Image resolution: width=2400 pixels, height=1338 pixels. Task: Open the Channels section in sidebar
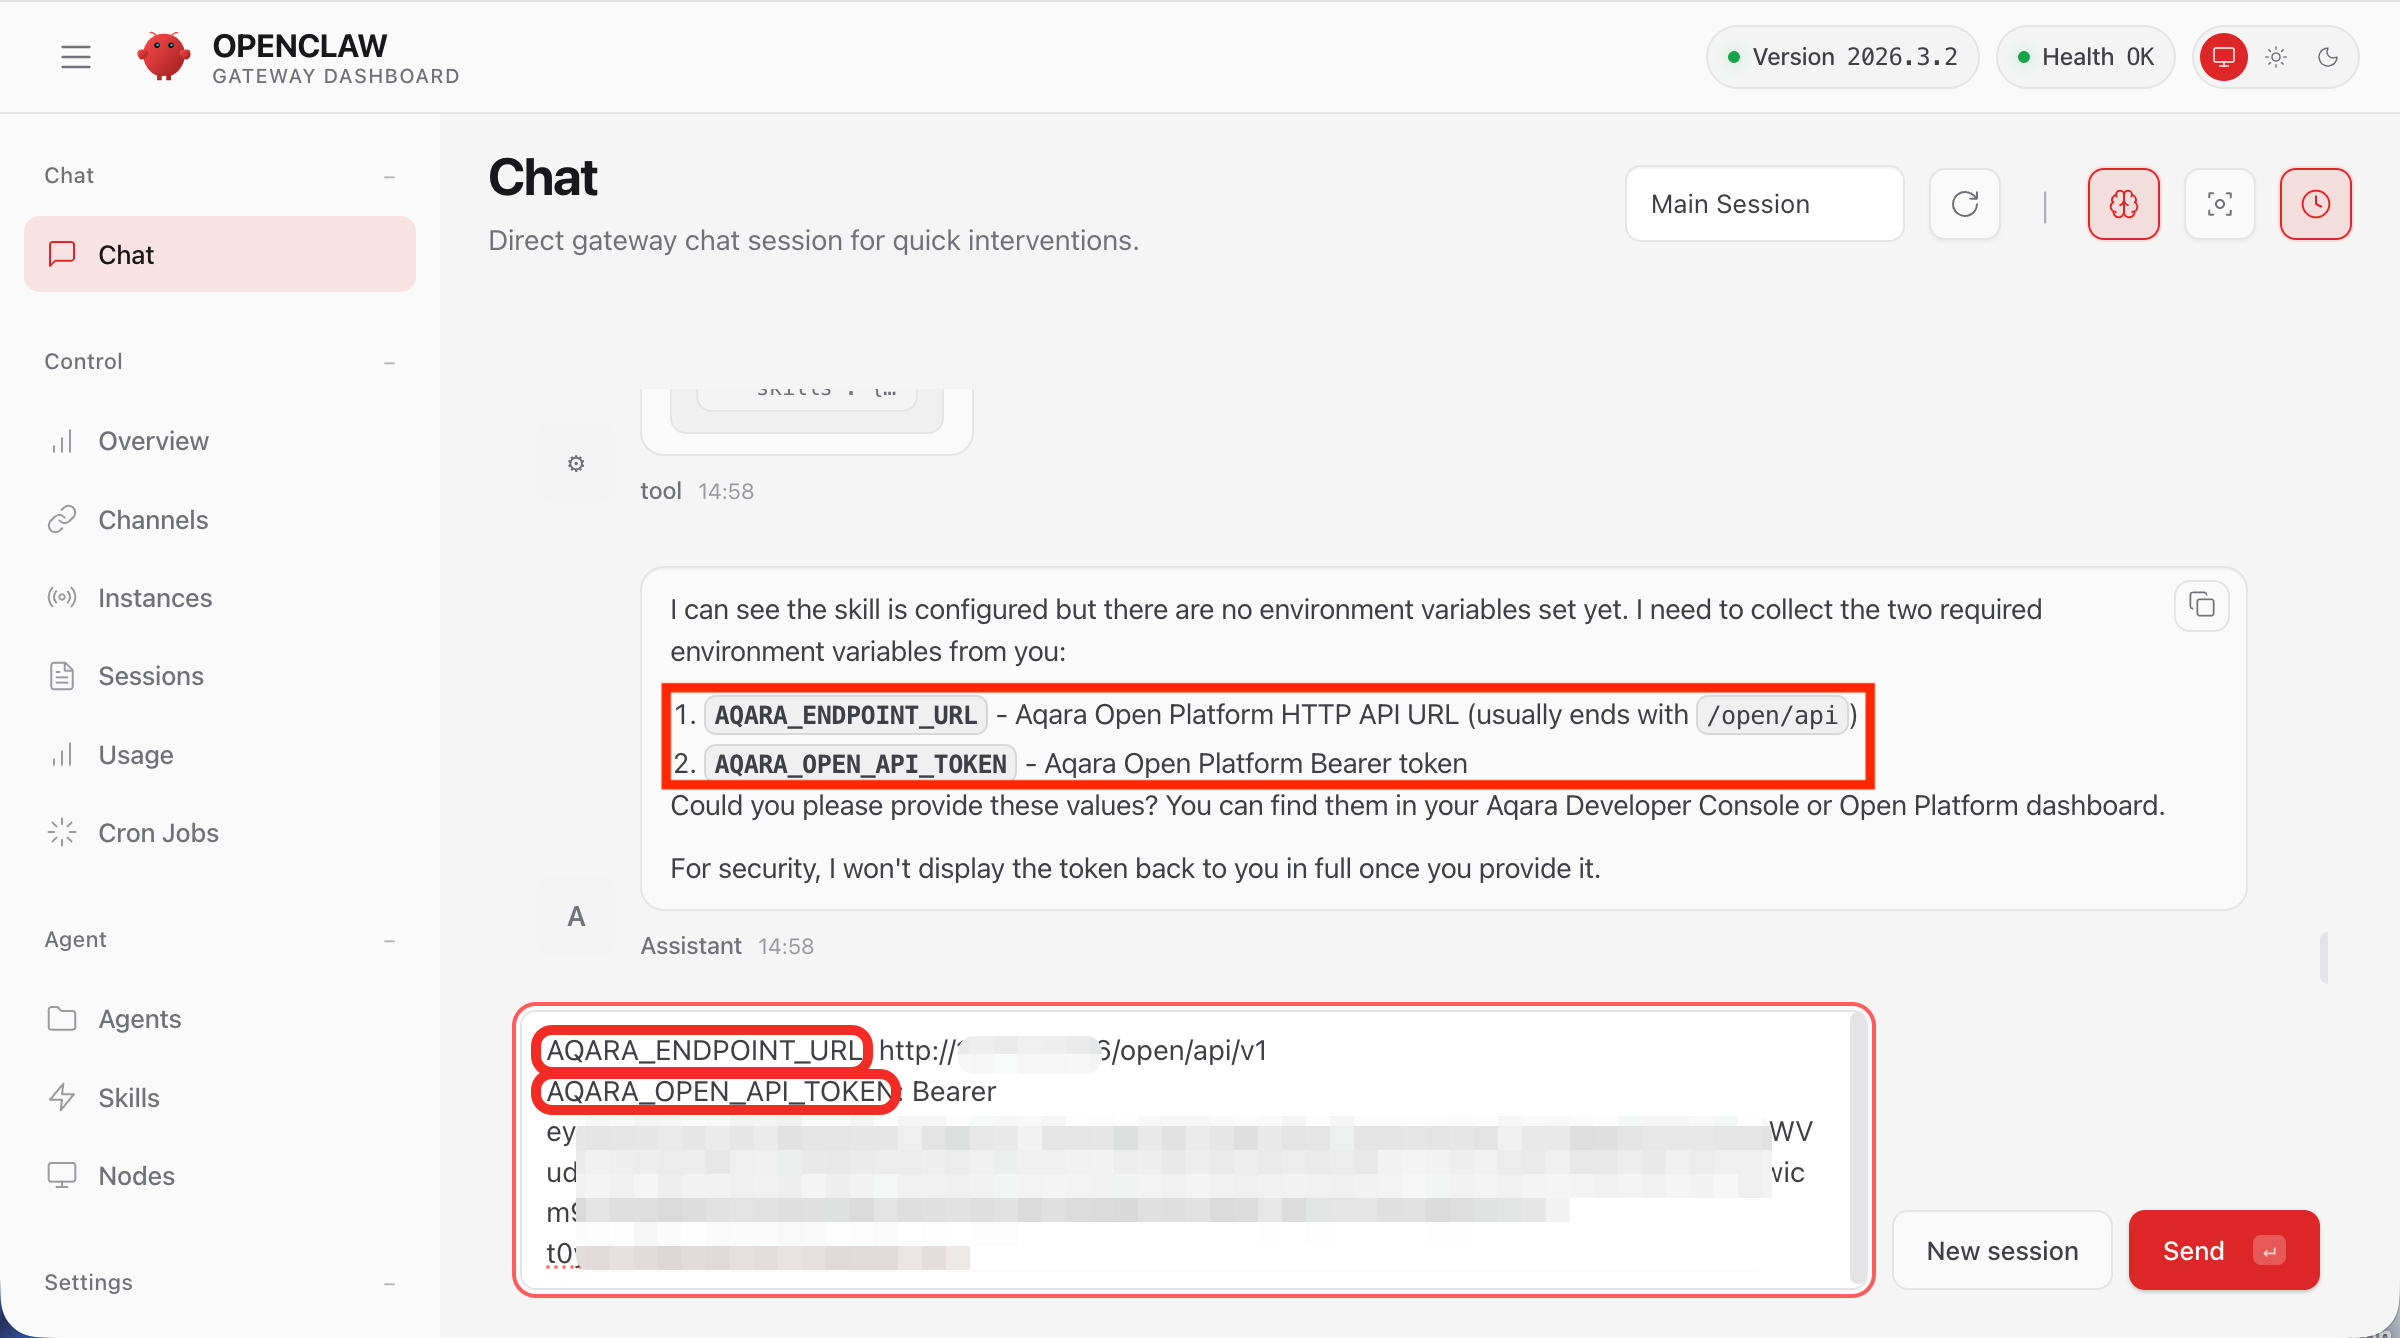[x=152, y=519]
